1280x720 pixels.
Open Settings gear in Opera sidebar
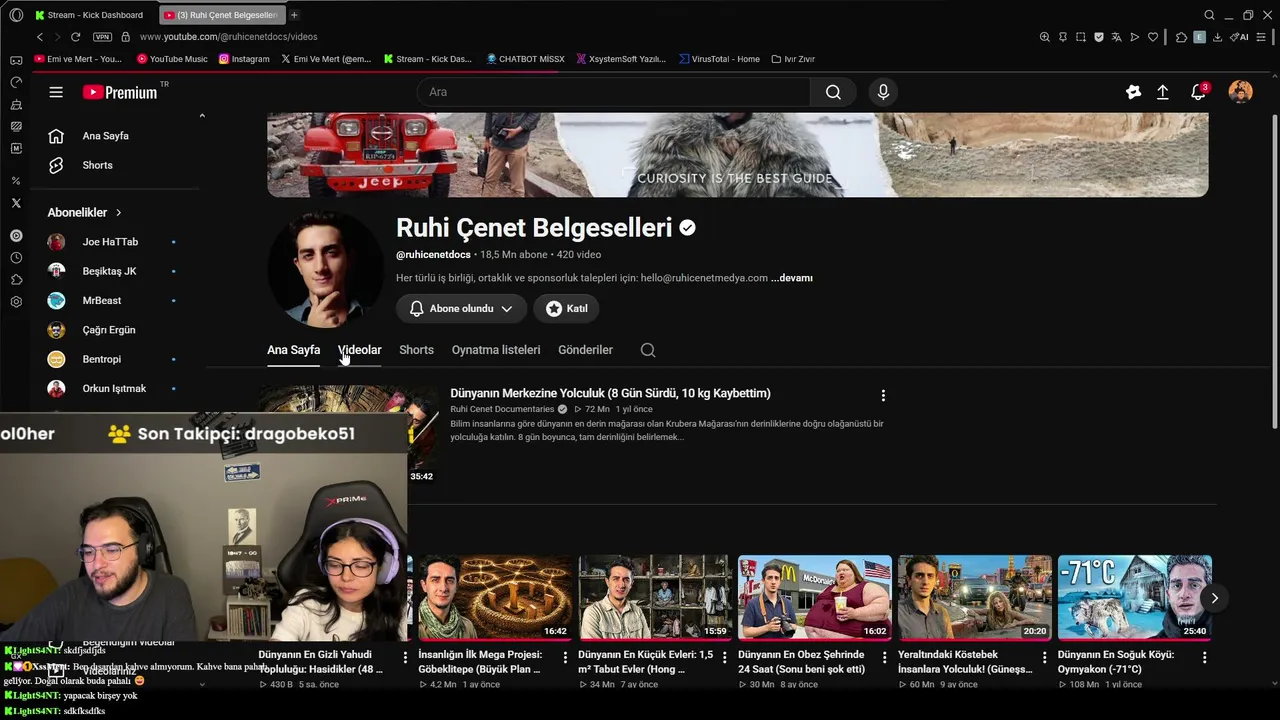tap(16, 302)
